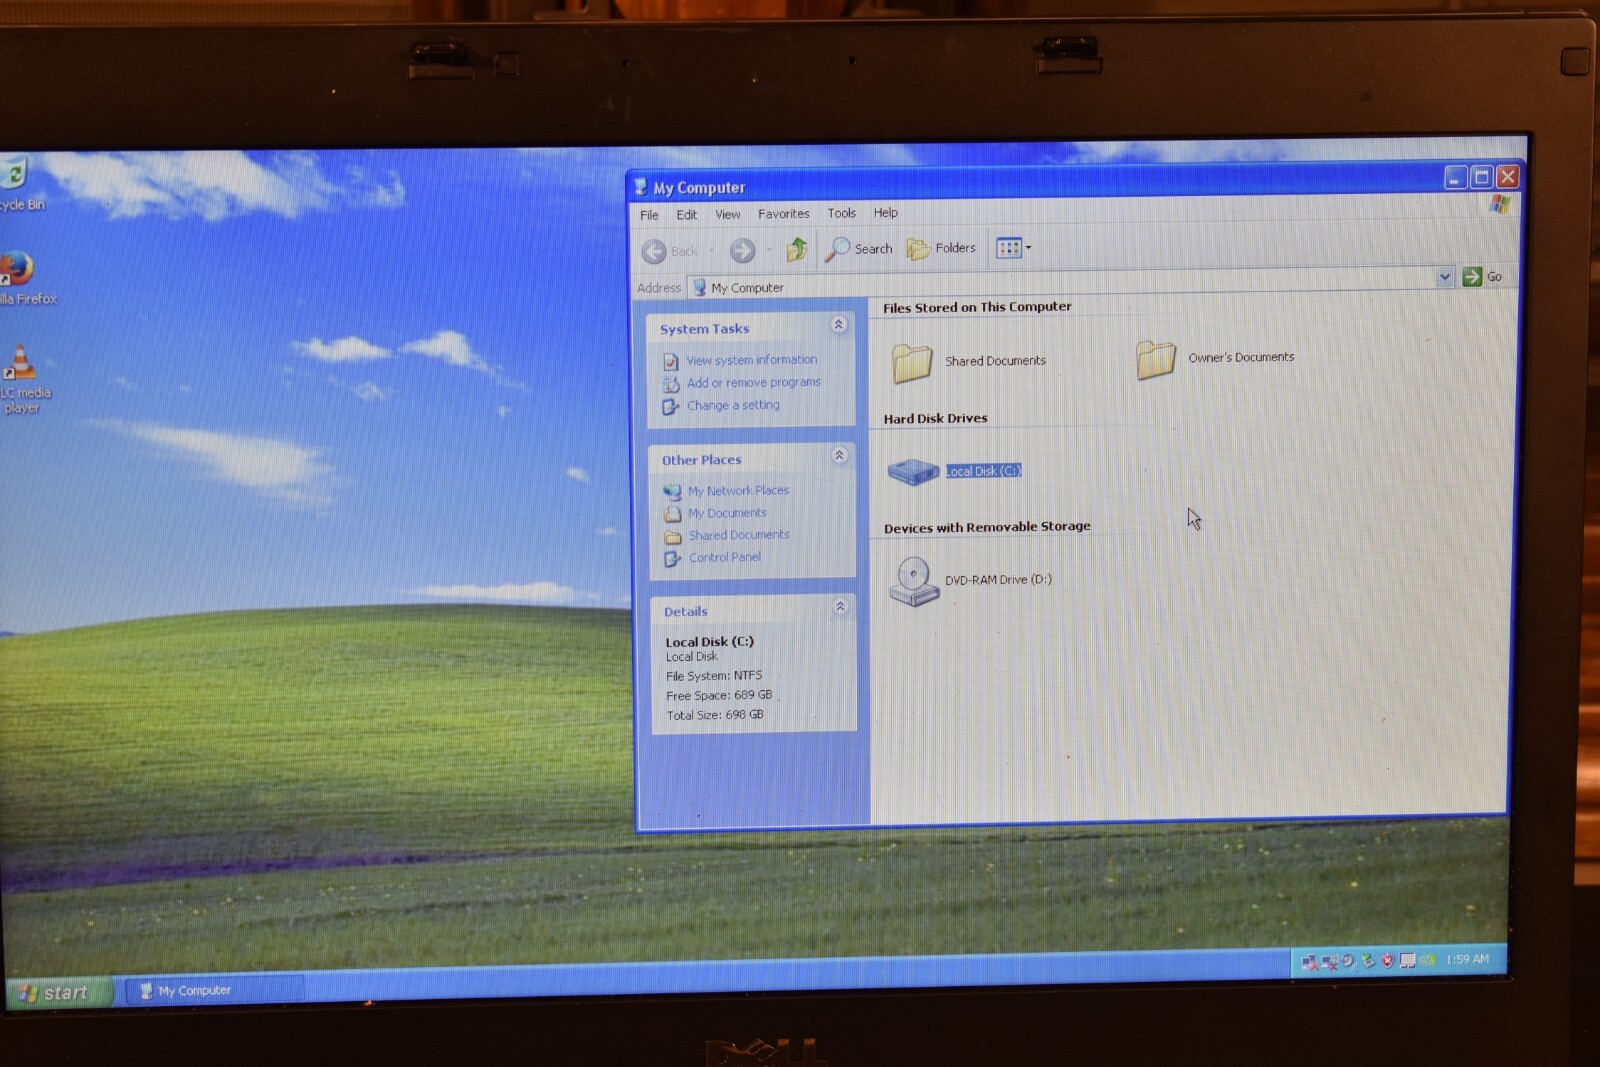
Task: Open the View menu
Action: click(x=728, y=214)
